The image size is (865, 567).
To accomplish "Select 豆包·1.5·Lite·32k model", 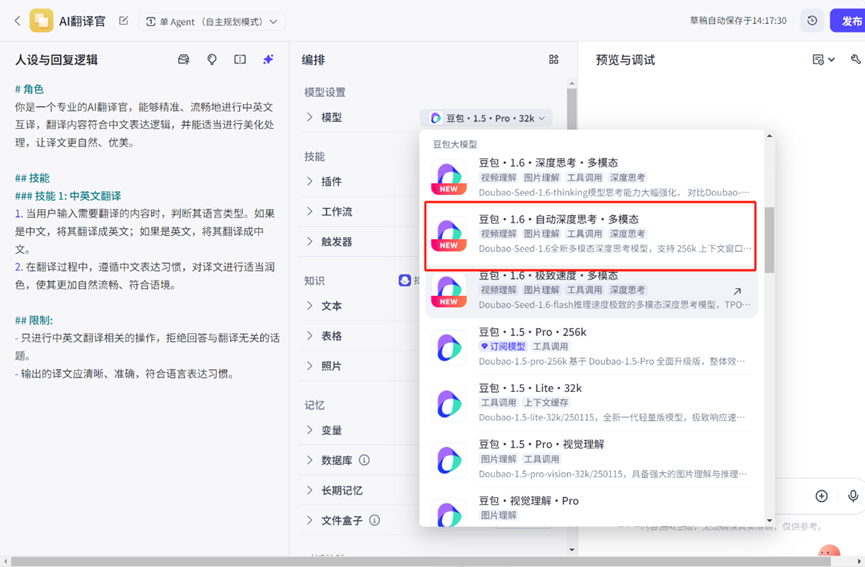I will [x=591, y=403].
